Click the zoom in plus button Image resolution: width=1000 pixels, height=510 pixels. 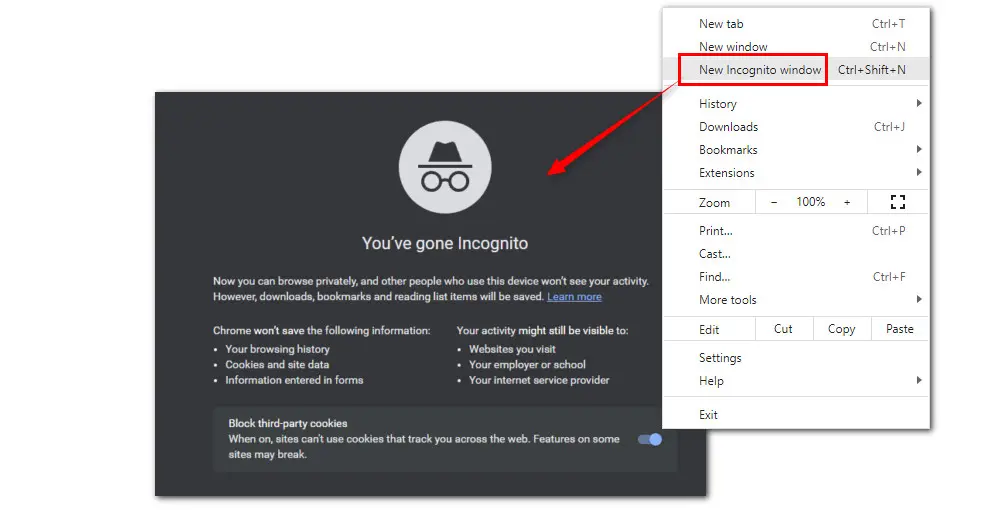click(847, 202)
